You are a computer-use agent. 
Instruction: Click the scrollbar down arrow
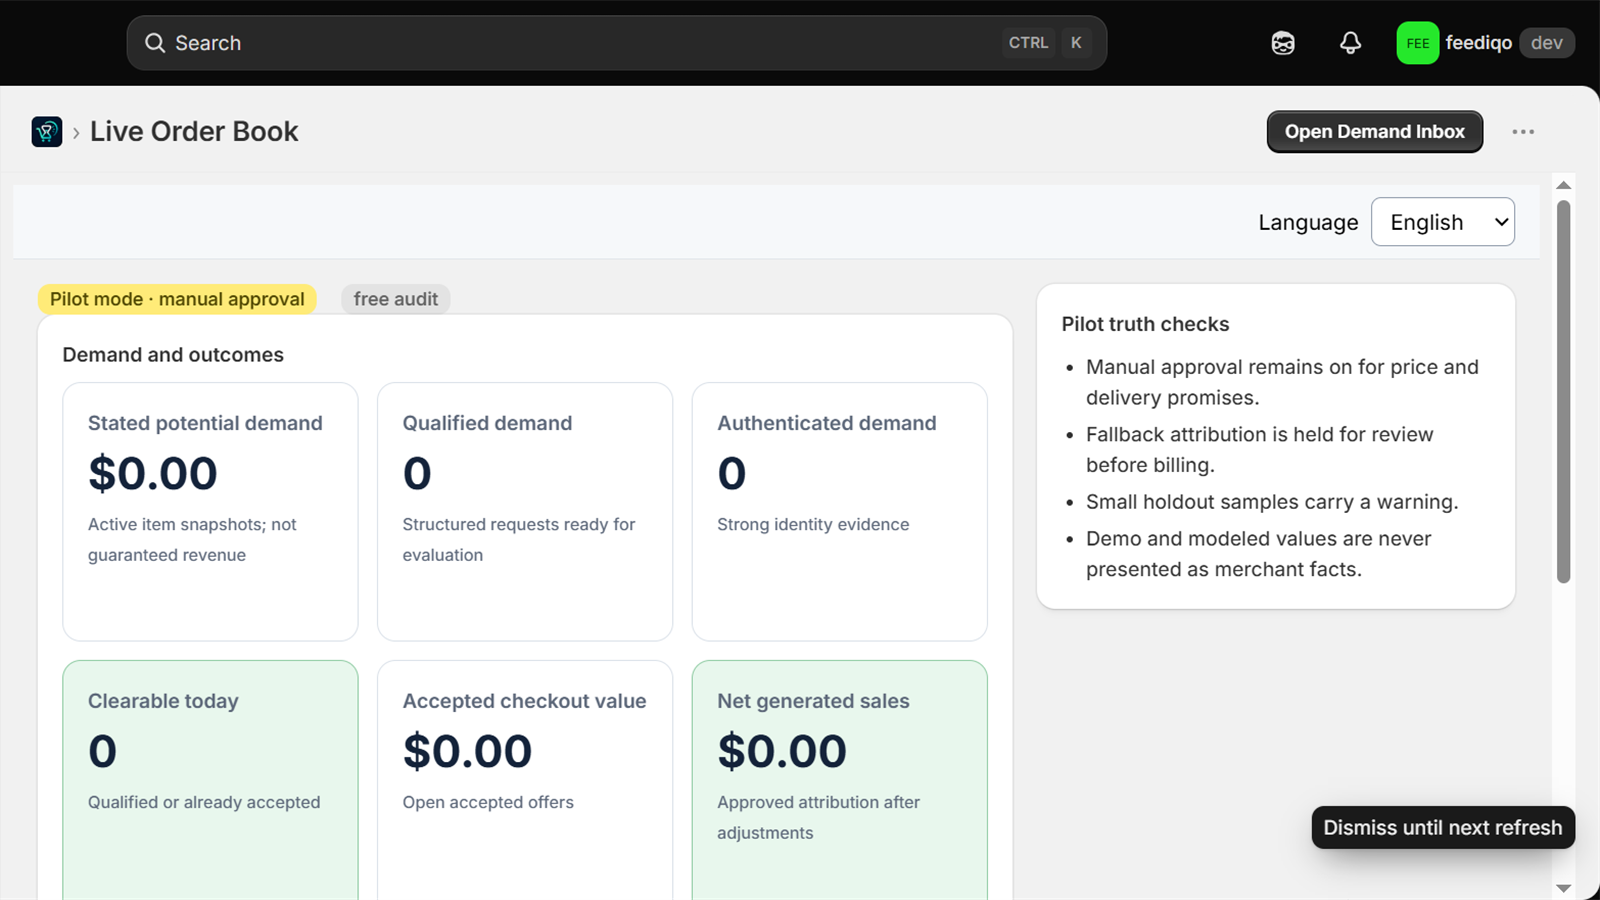click(1564, 888)
